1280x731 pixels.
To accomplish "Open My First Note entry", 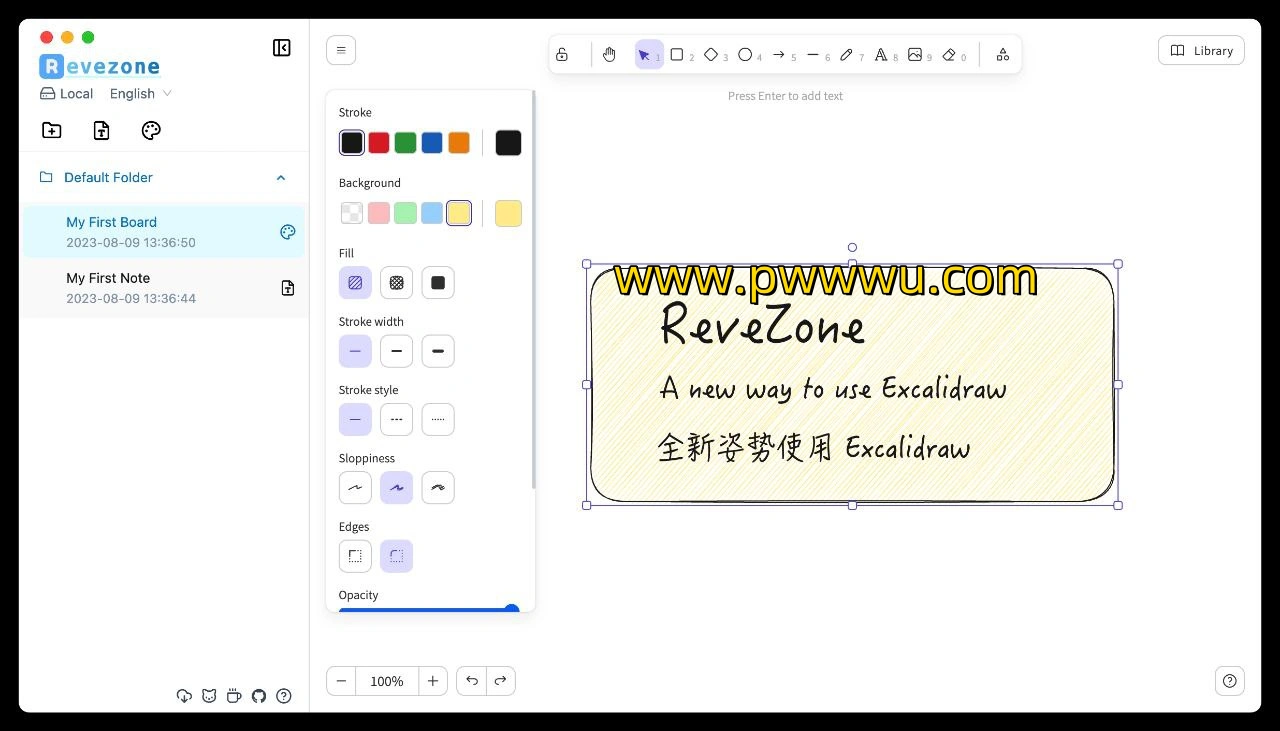I will point(163,288).
